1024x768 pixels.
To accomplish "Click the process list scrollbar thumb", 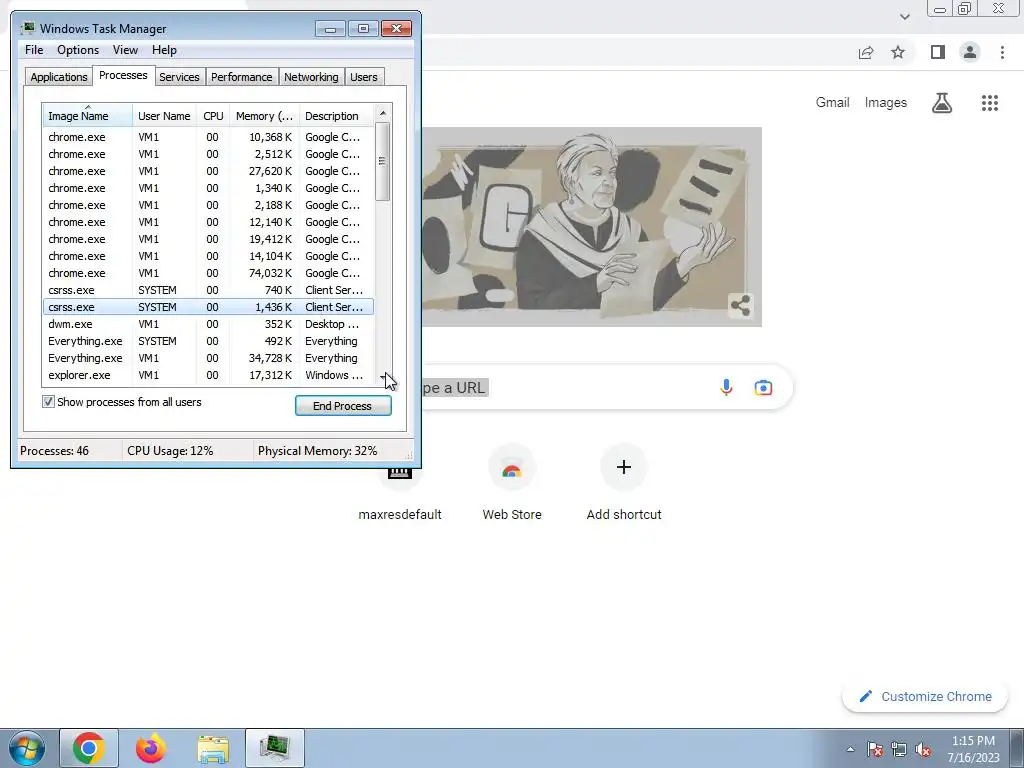I will click(383, 161).
